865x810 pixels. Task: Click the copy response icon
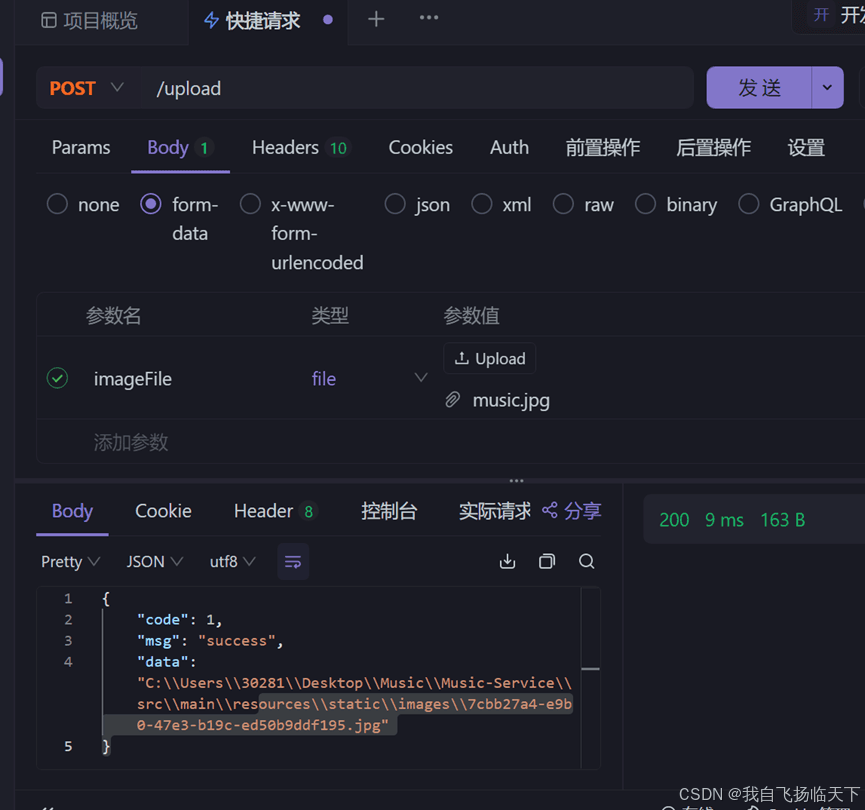point(547,561)
